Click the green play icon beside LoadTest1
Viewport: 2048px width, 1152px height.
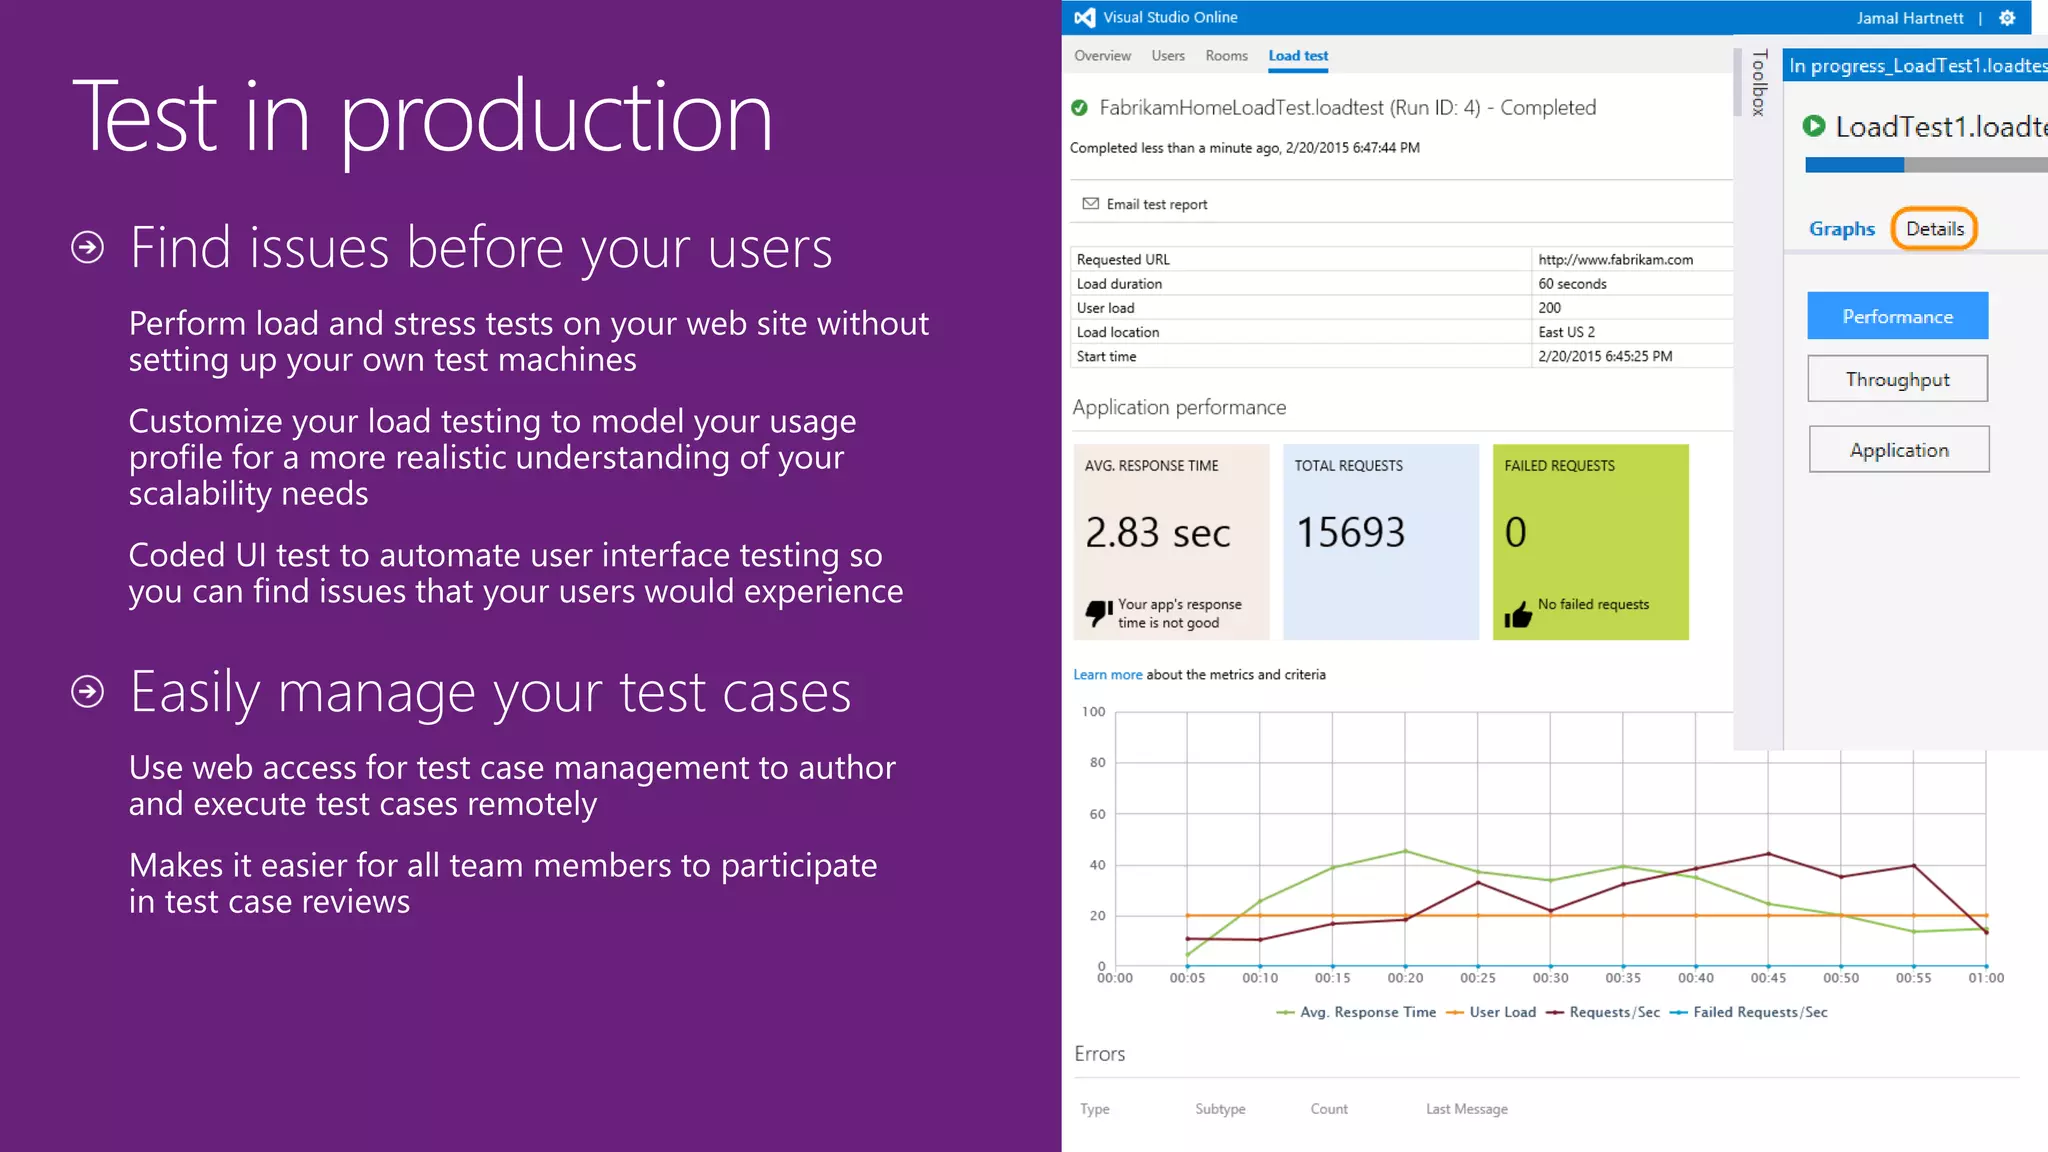tap(1813, 126)
